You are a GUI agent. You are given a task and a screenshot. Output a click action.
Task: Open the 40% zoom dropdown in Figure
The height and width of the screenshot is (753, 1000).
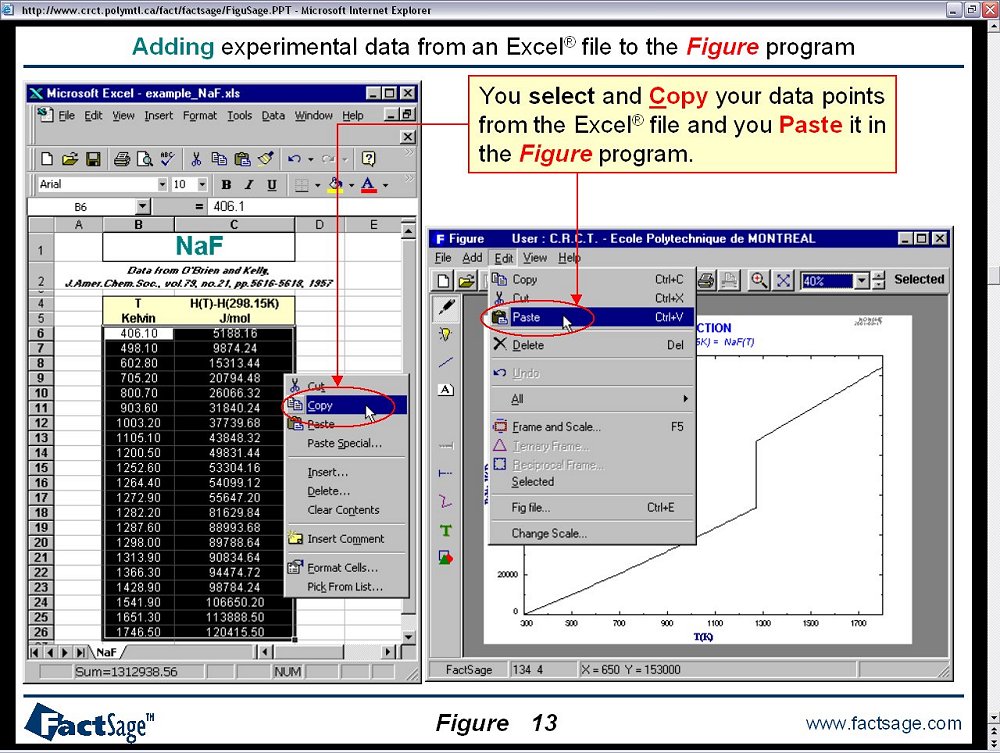tap(862, 281)
